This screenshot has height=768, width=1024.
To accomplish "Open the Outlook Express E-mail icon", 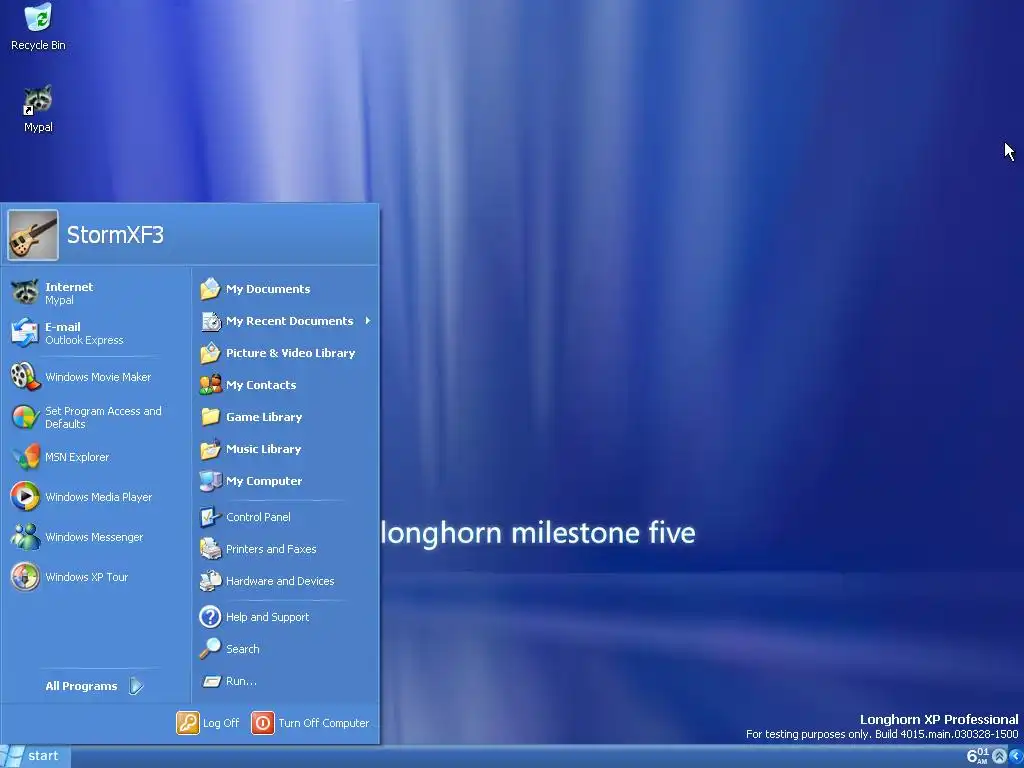I will 25,332.
